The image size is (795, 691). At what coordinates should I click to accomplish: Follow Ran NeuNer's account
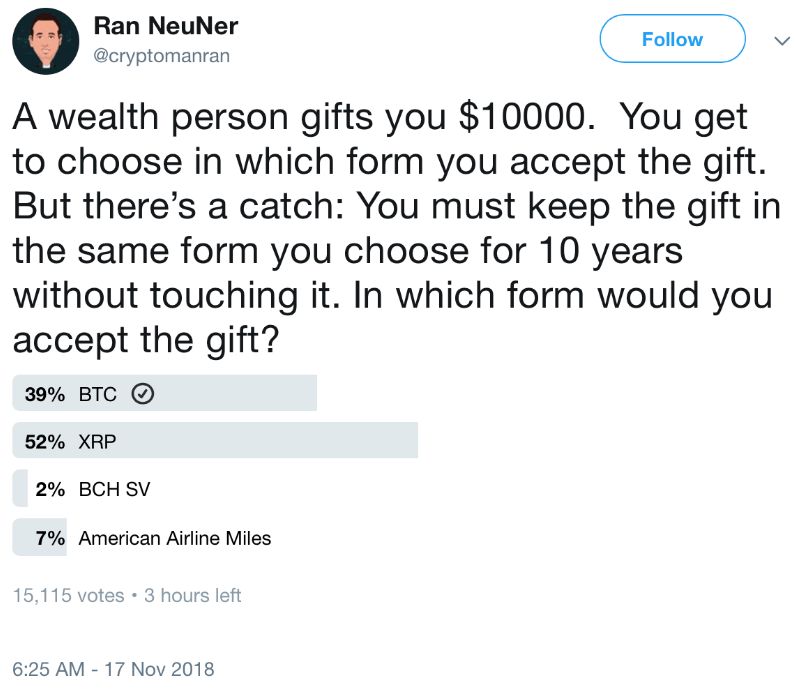point(671,39)
